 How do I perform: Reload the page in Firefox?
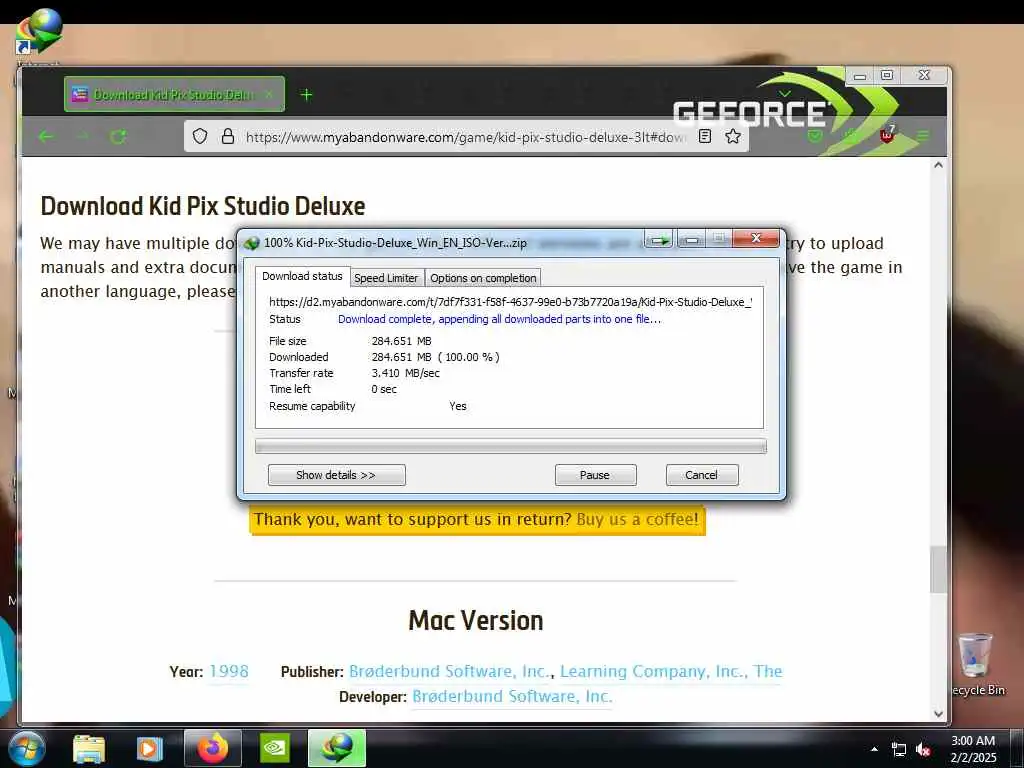click(118, 136)
